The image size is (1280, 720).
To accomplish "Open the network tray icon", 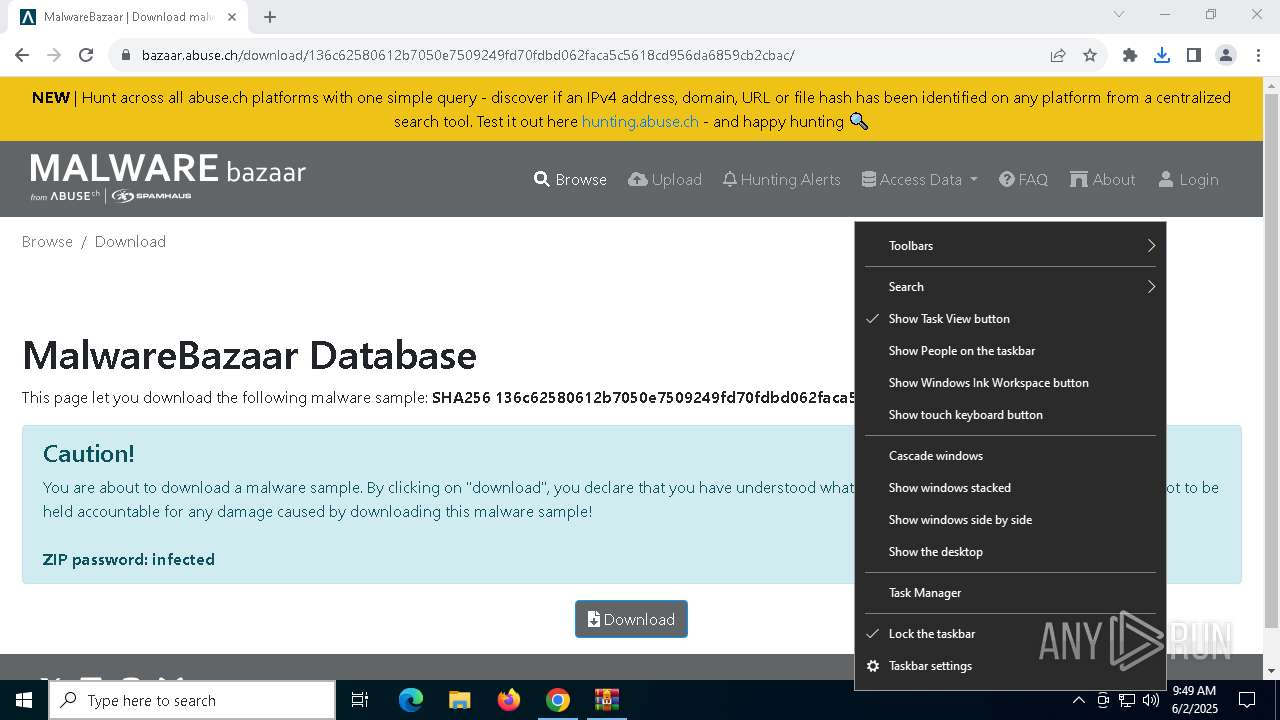I will (1127, 700).
